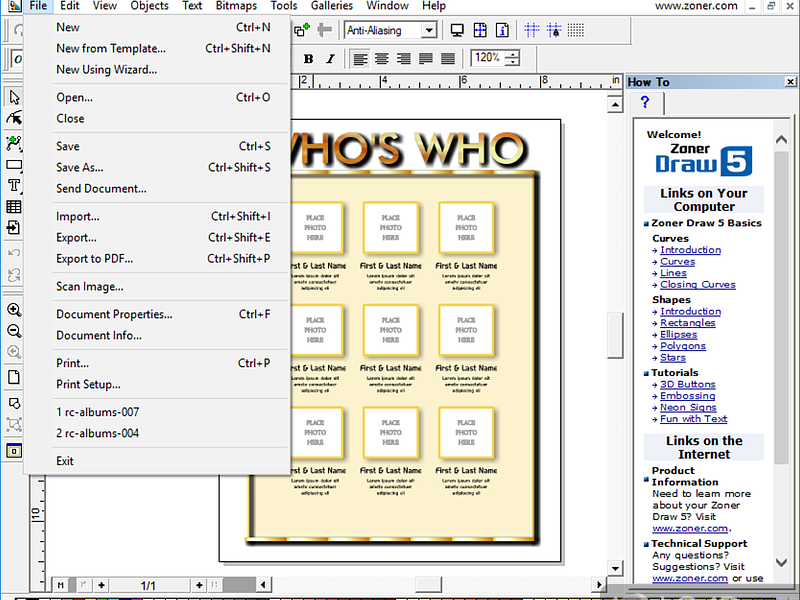
Task: Click the blue guidelines icon
Action: [x=532, y=30]
